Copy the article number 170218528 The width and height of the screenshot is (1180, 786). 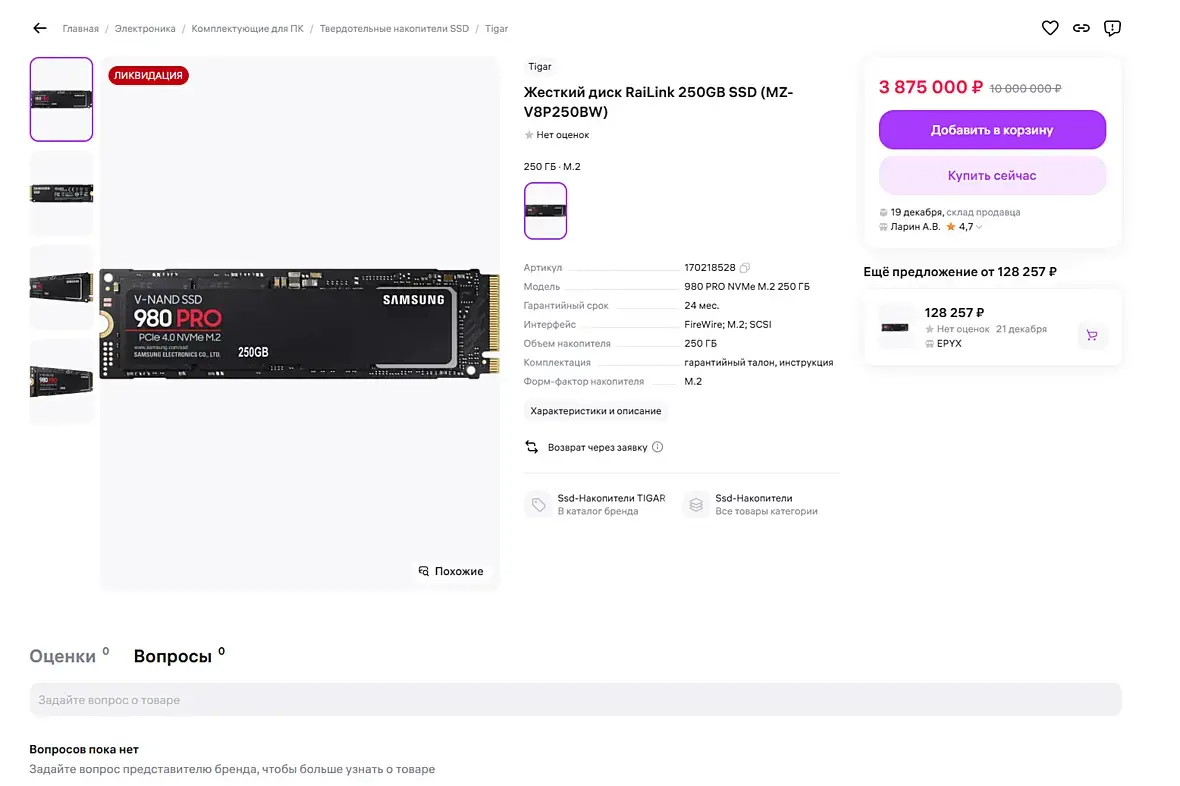point(745,268)
